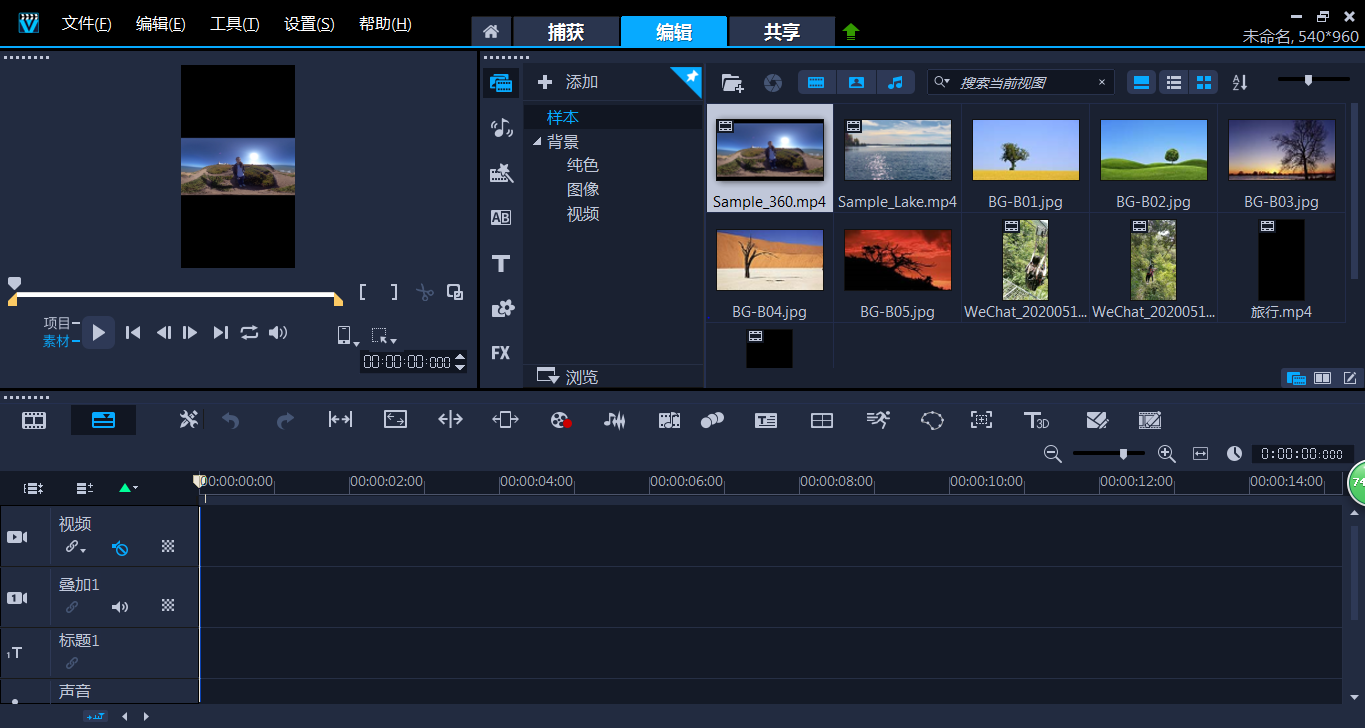This screenshot has height=728, width=1365.
Task: Open the 工具 menu
Action: coord(234,24)
